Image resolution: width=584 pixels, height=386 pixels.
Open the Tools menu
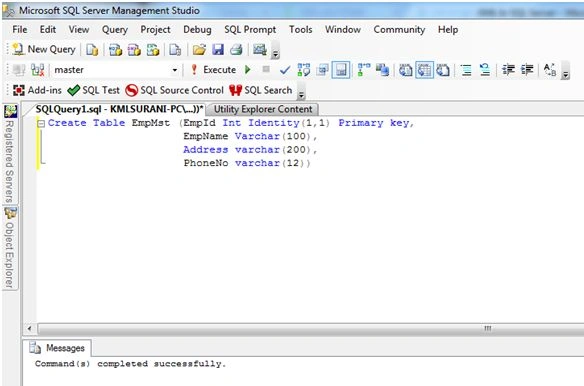coord(301,29)
